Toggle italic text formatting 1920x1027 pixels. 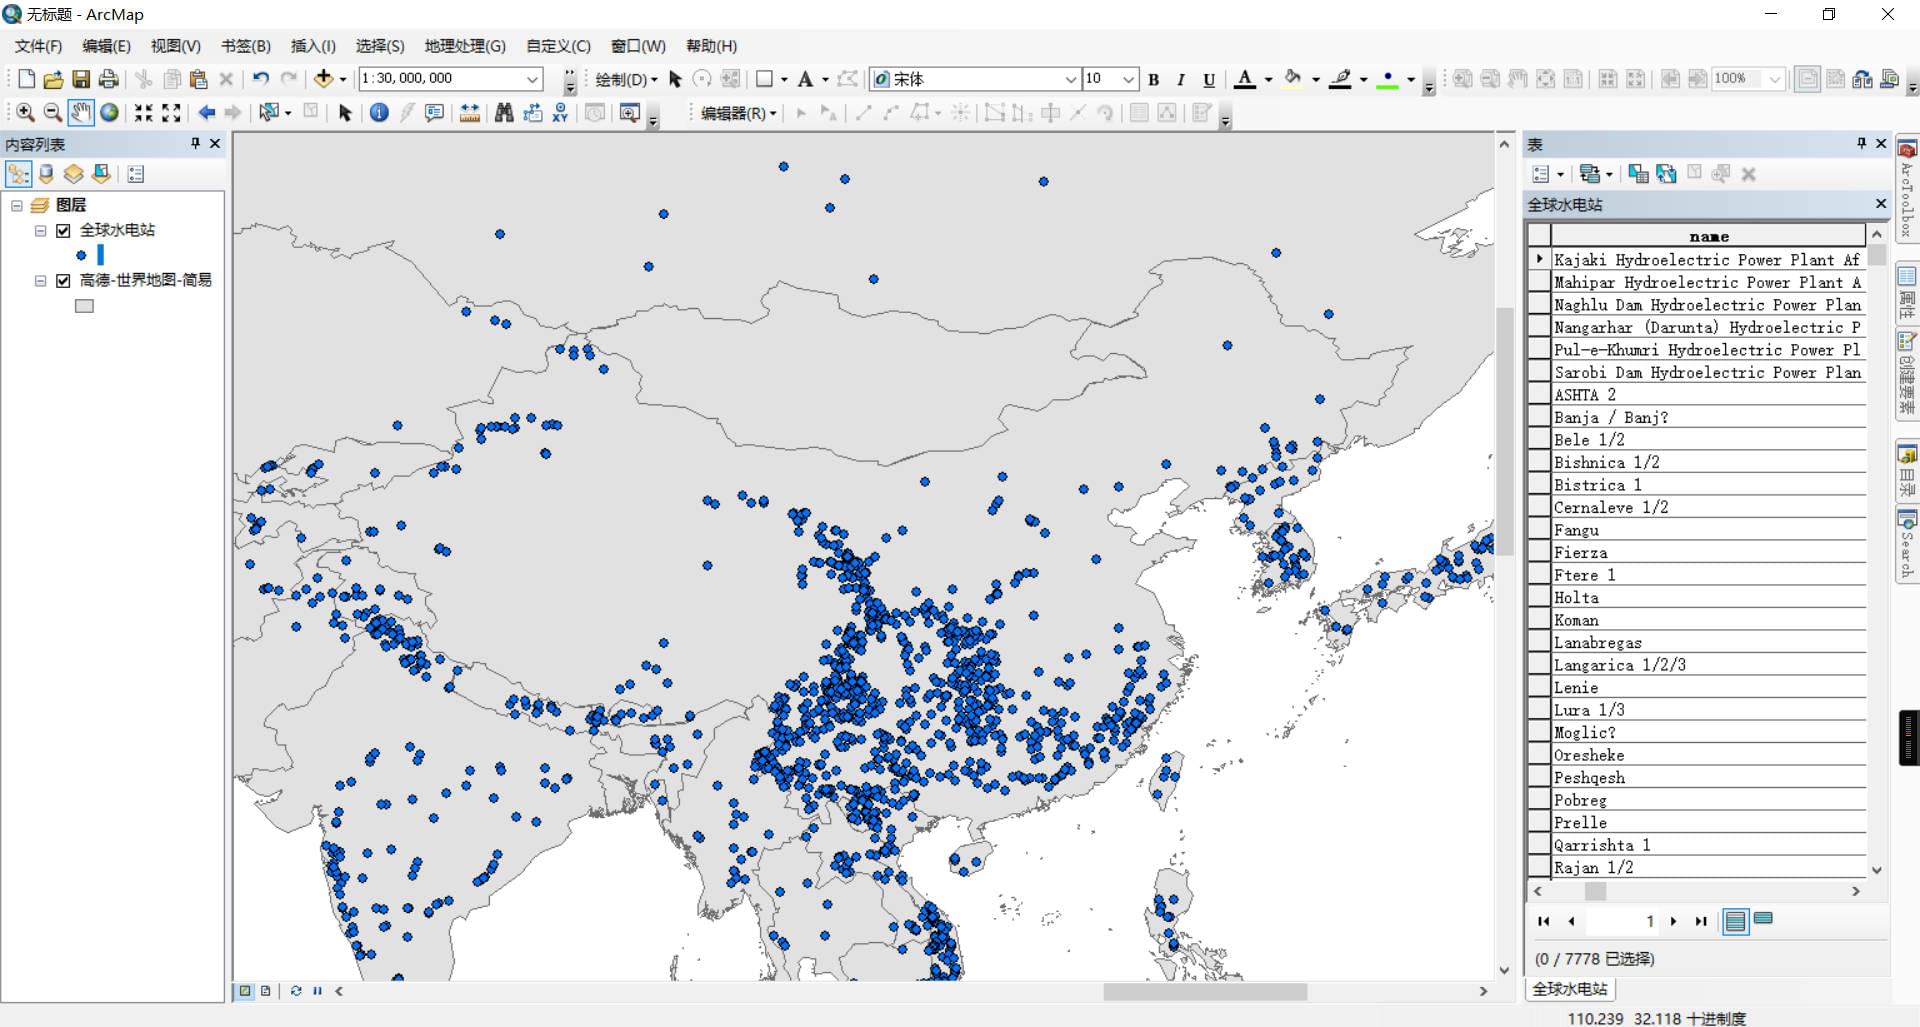pyautogui.click(x=1181, y=79)
